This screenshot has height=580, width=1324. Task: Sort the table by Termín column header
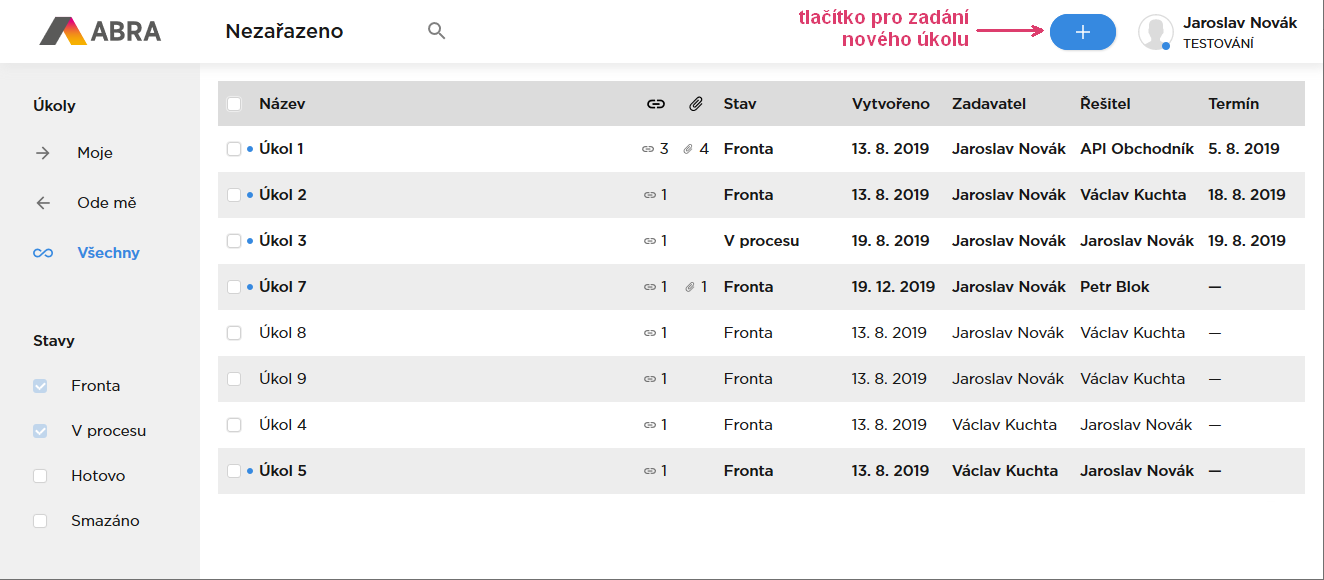tap(1233, 104)
